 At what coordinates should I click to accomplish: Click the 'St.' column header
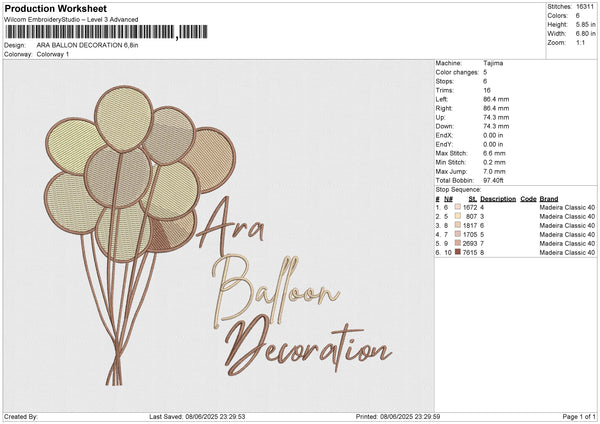(x=473, y=199)
